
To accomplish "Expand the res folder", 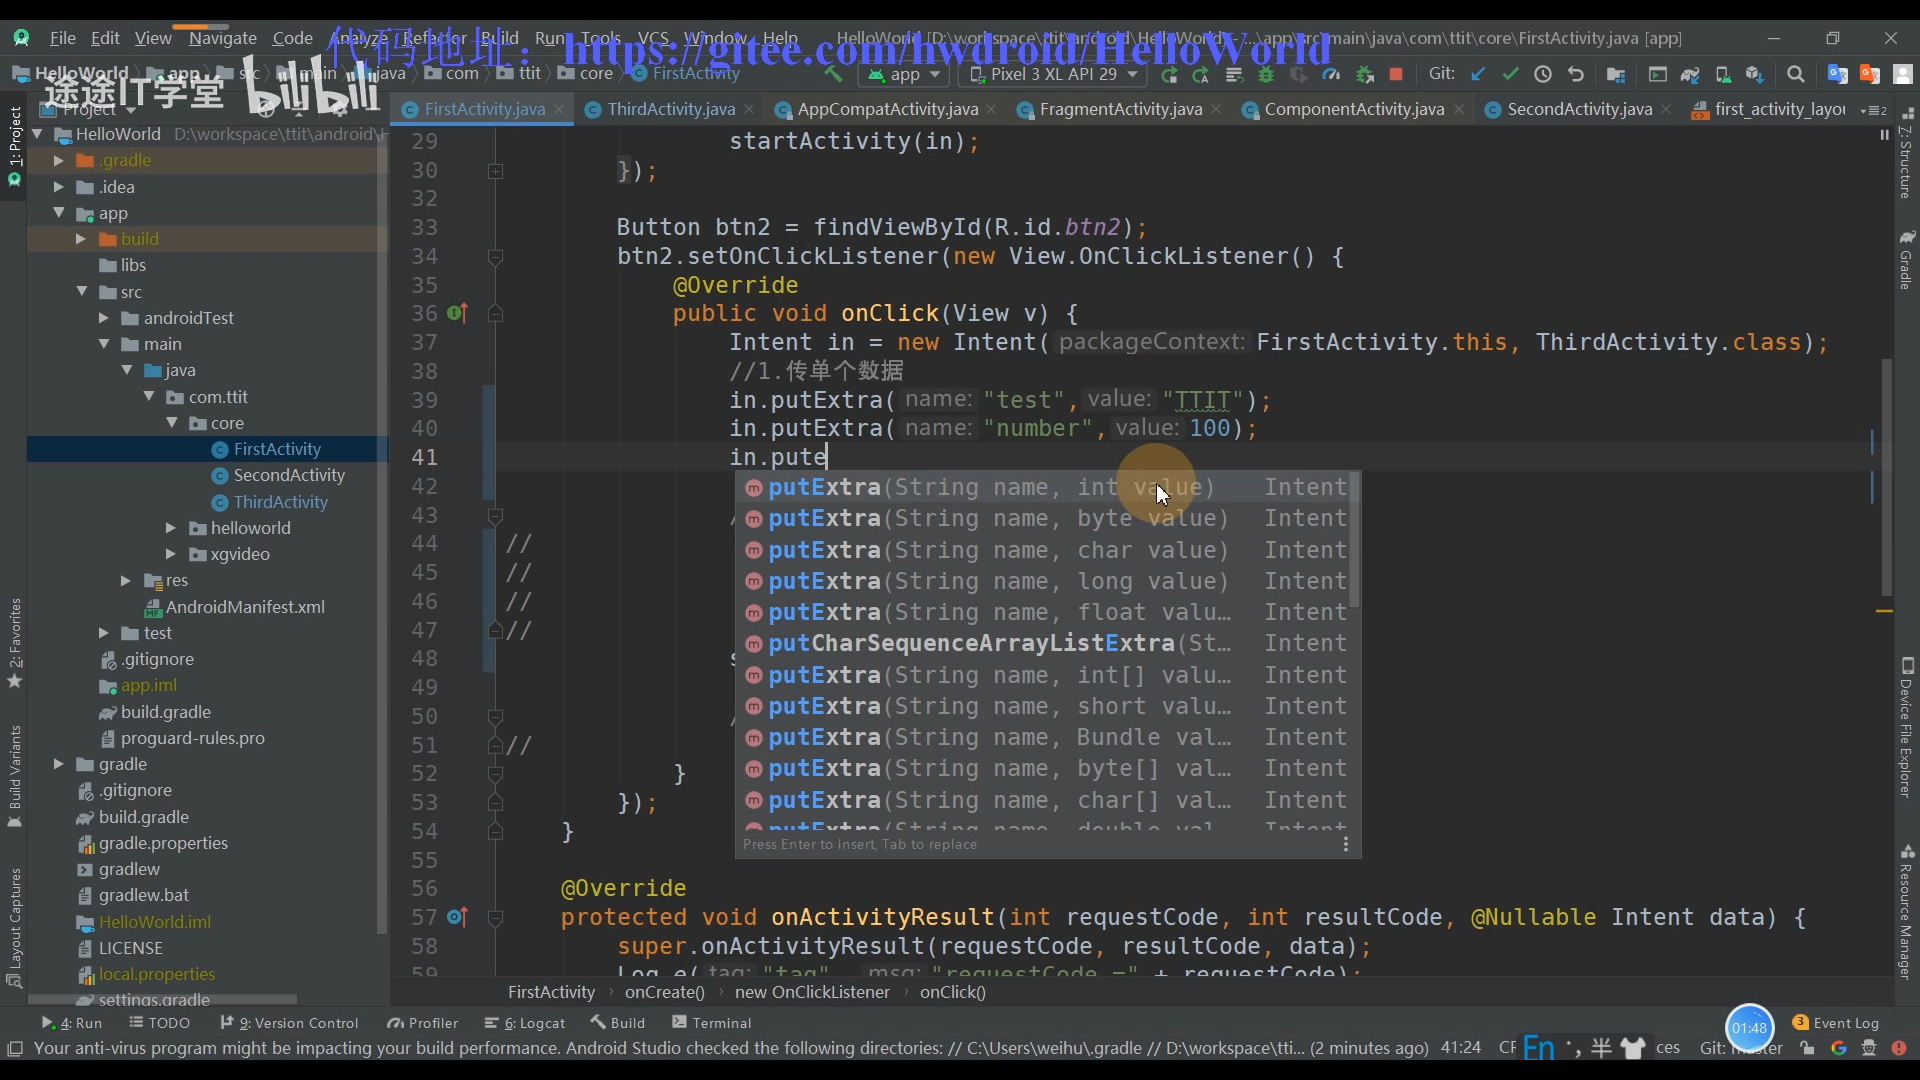I will [126, 580].
